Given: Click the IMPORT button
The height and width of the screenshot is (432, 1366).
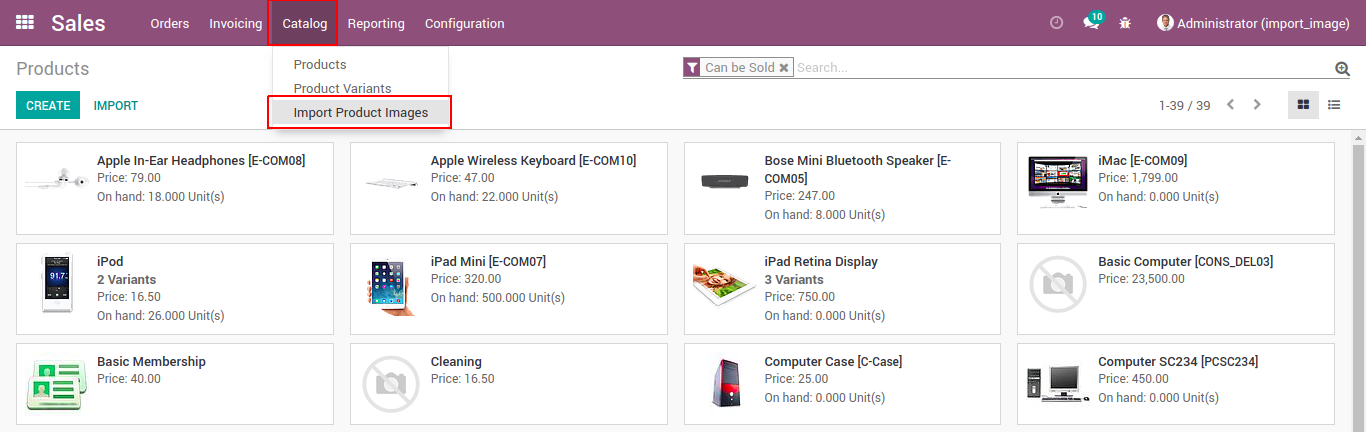Looking at the screenshot, I should [x=116, y=105].
